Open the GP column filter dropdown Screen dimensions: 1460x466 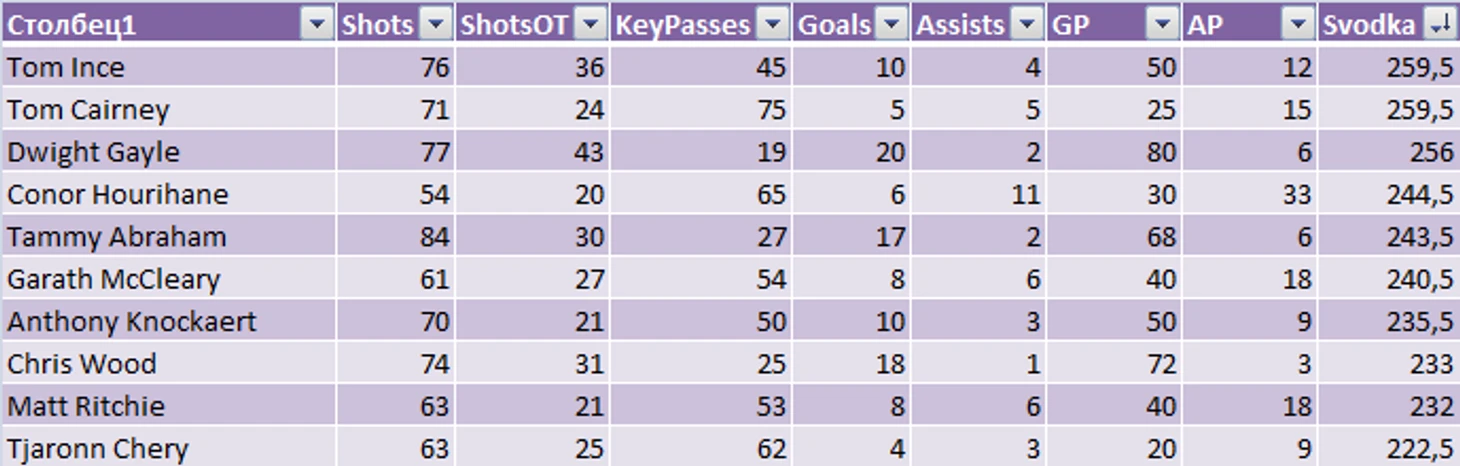[1163, 25]
